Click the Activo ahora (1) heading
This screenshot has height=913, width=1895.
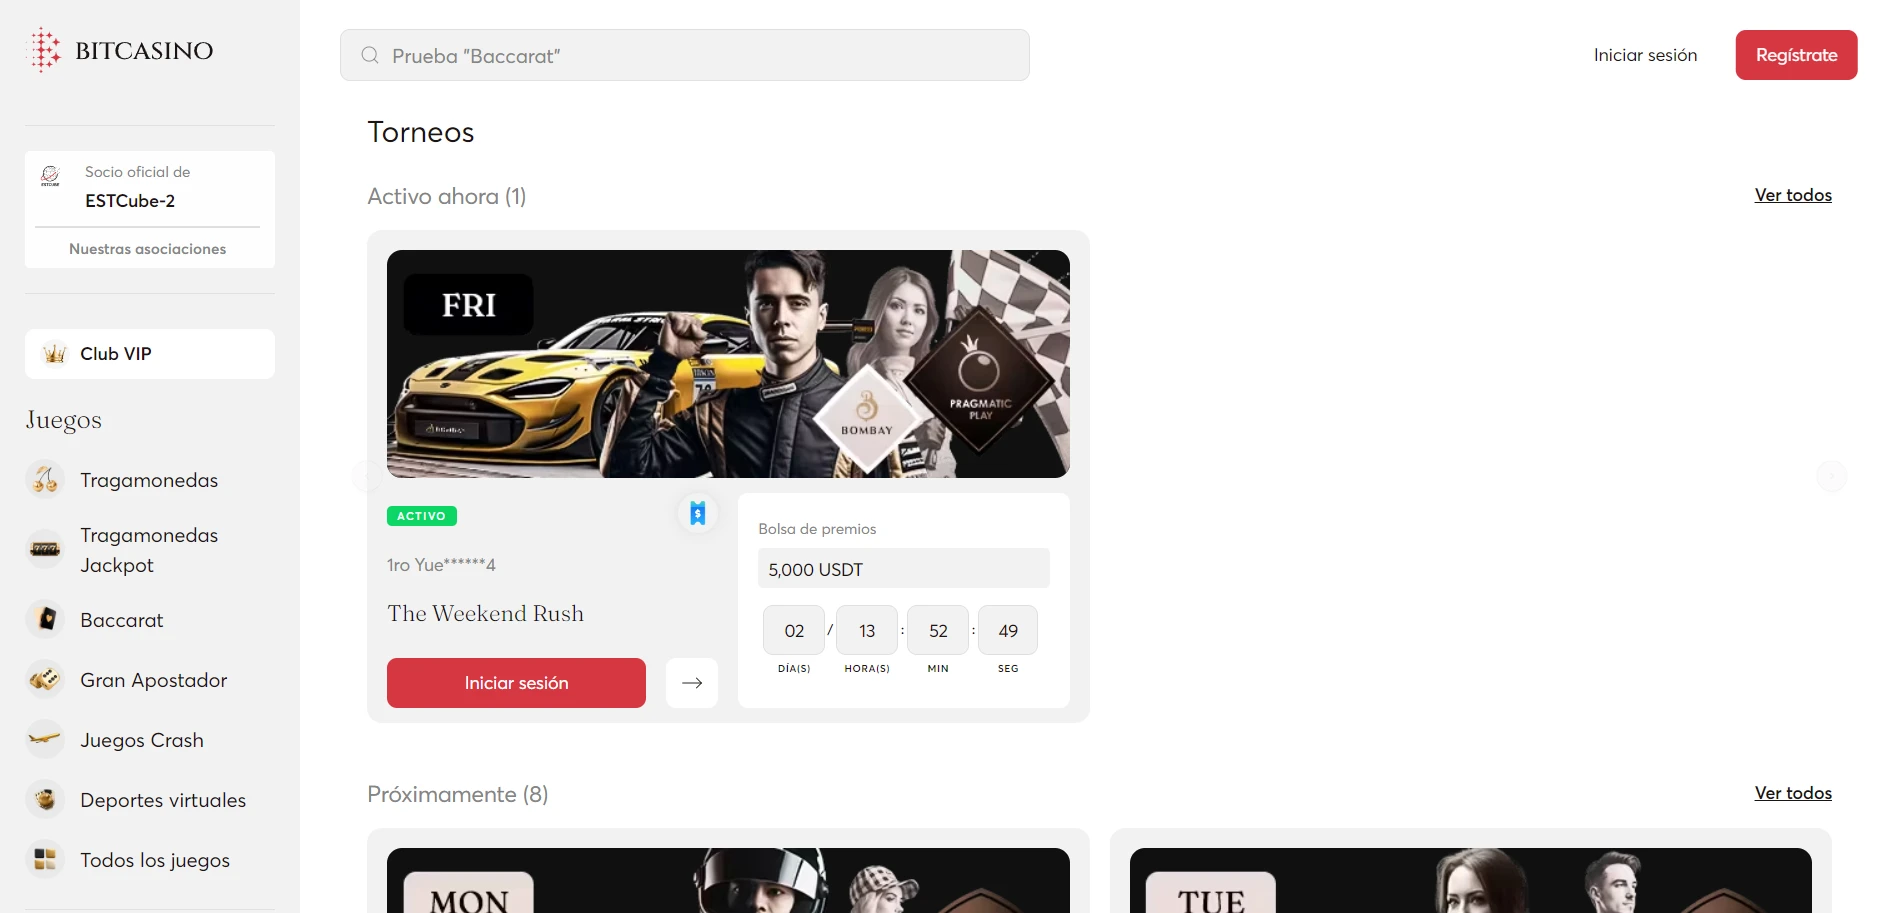pos(447,196)
